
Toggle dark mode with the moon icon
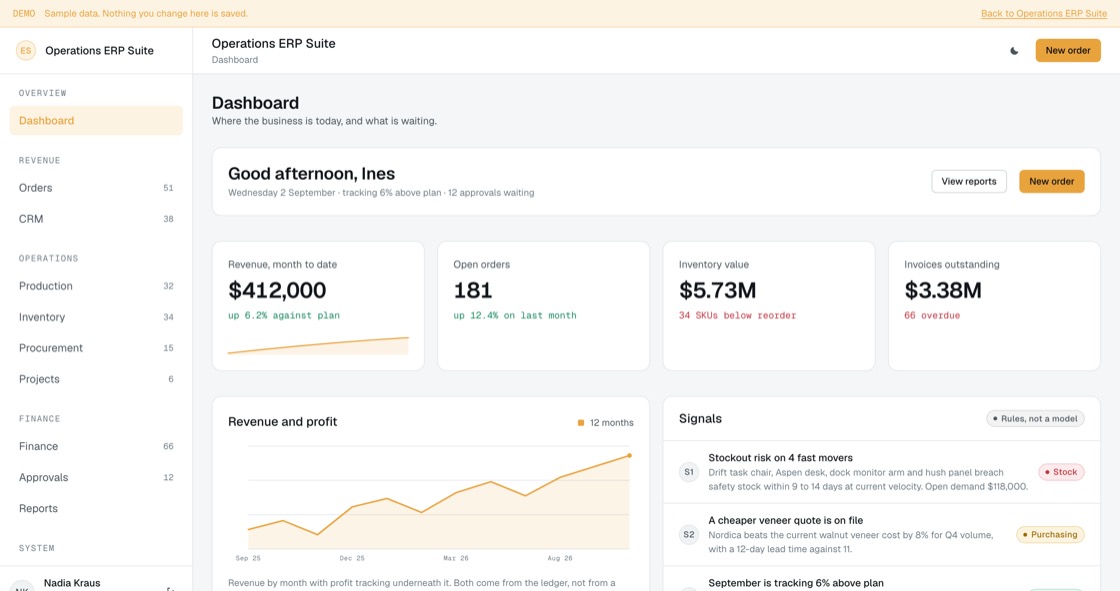[x=1014, y=51]
